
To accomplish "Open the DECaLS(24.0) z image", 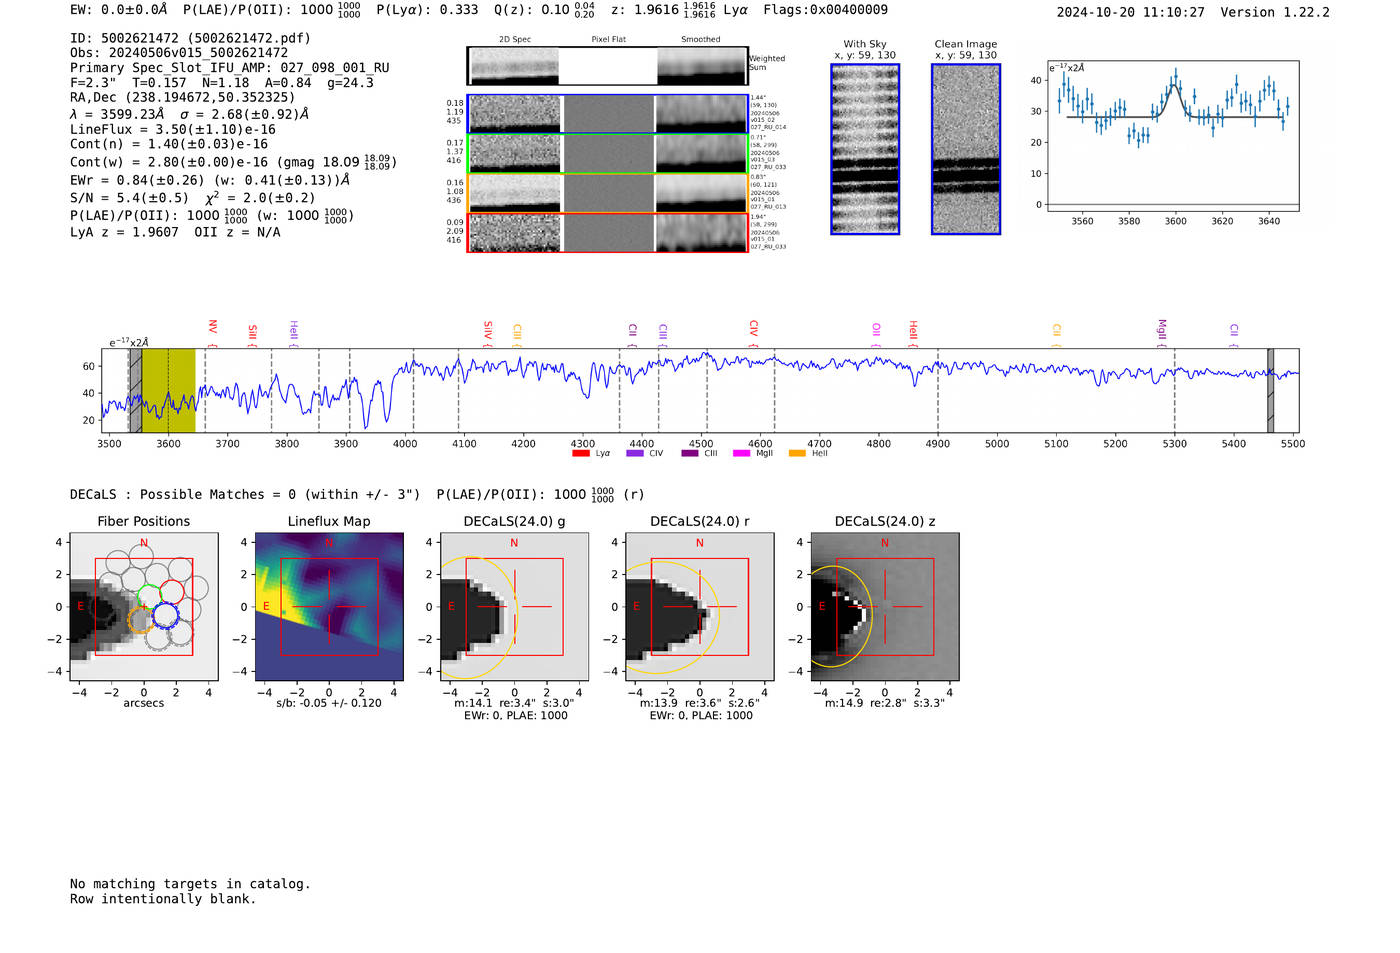I will tap(885, 606).
